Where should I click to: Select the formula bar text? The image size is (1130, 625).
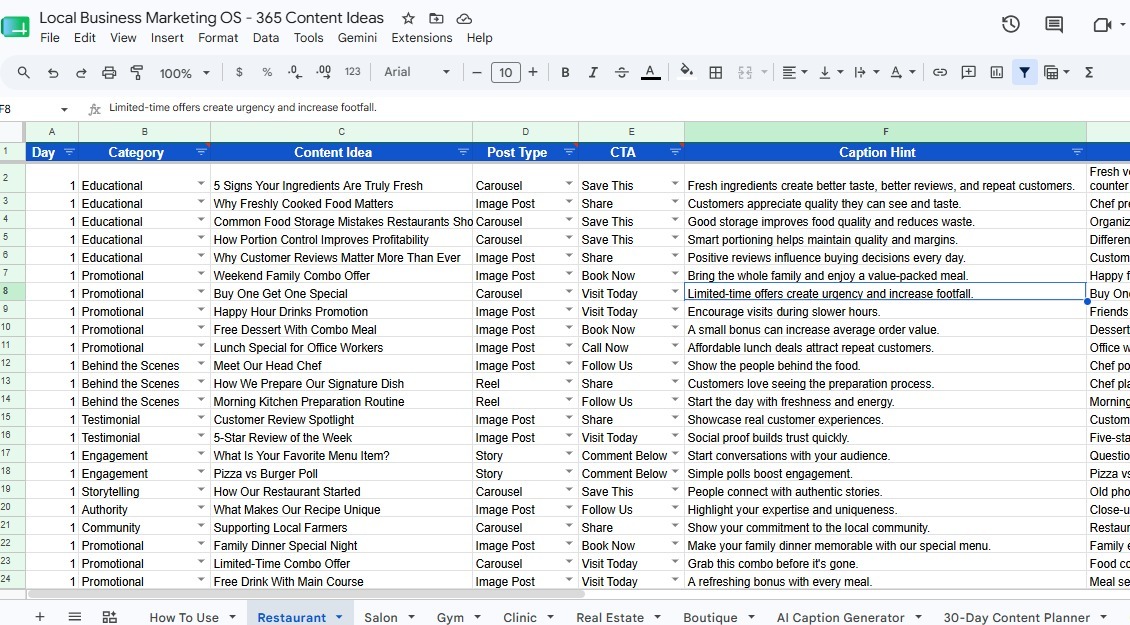pyautogui.click(x=243, y=107)
